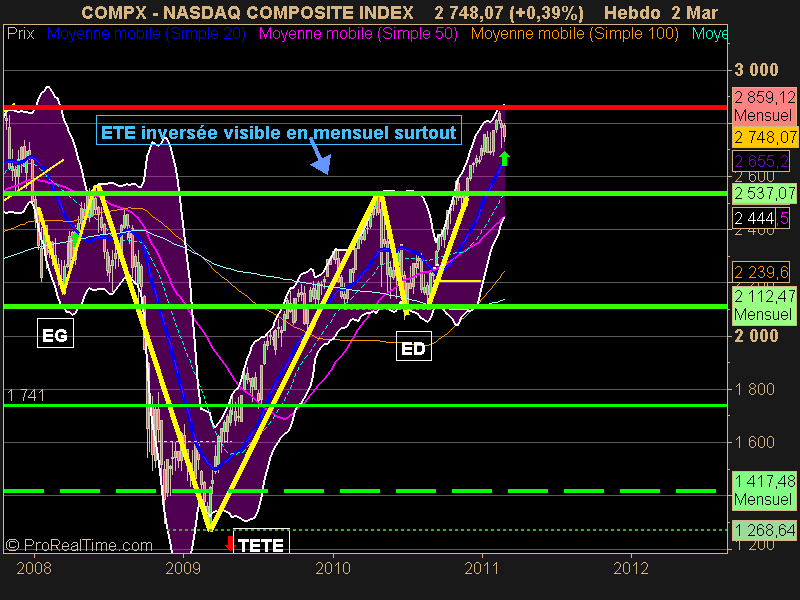Click the cut-off cyan 'Moye' legend entry
Screen dimensions: 800x600
tap(709, 34)
